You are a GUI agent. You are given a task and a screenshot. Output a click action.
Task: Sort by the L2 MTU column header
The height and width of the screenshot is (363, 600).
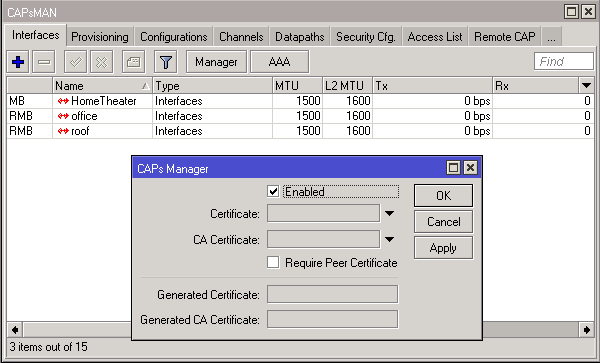[x=347, y=86]
